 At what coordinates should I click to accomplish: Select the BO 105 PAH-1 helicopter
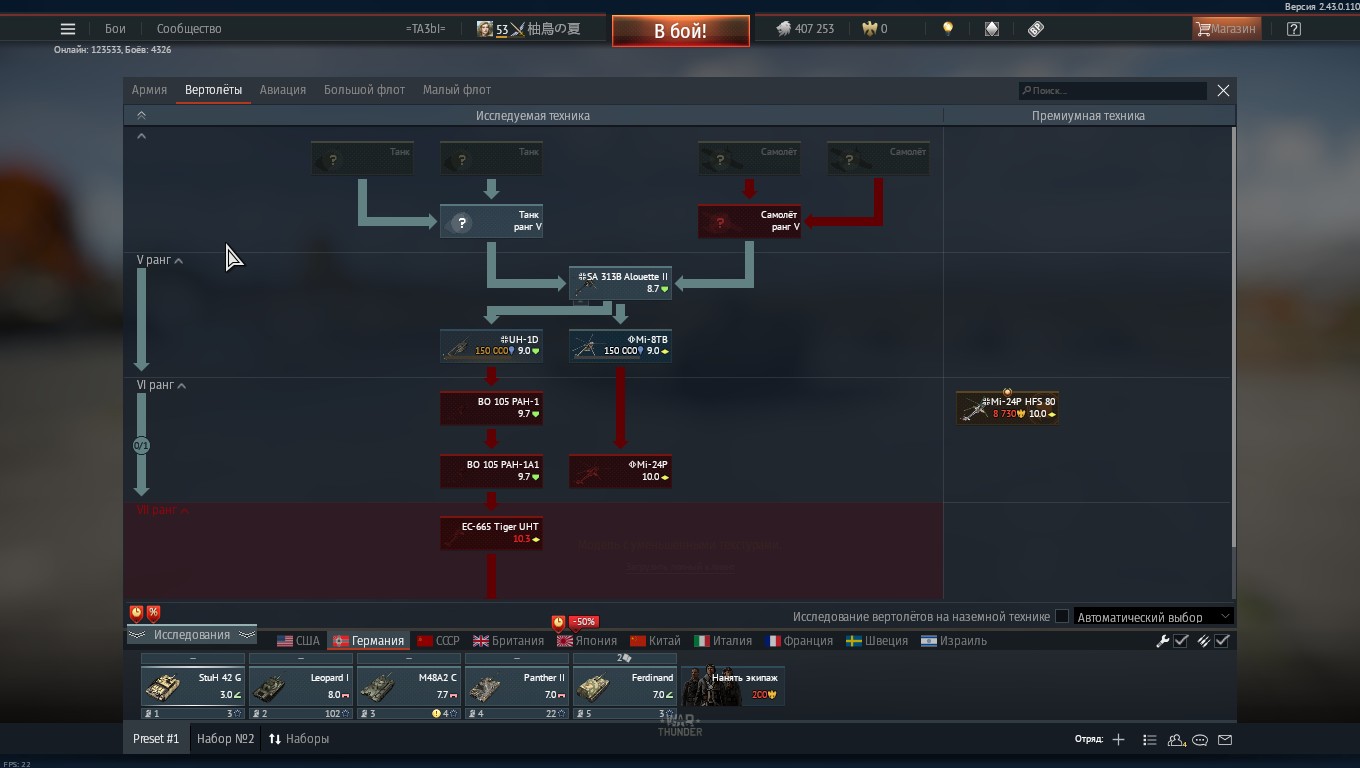[x=491, y=408]
